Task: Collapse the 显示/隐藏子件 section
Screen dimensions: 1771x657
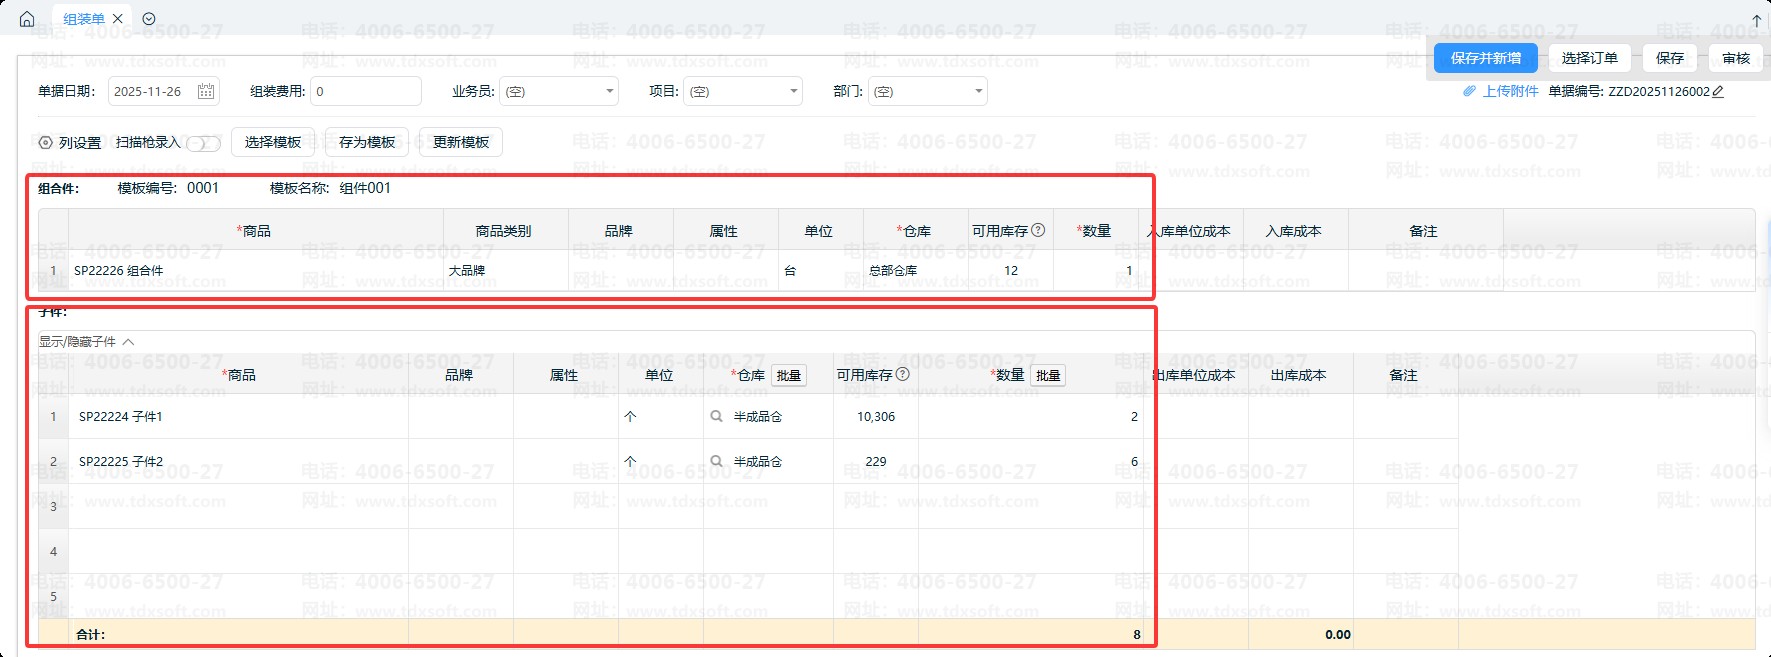Action: [x=128, y=342]
